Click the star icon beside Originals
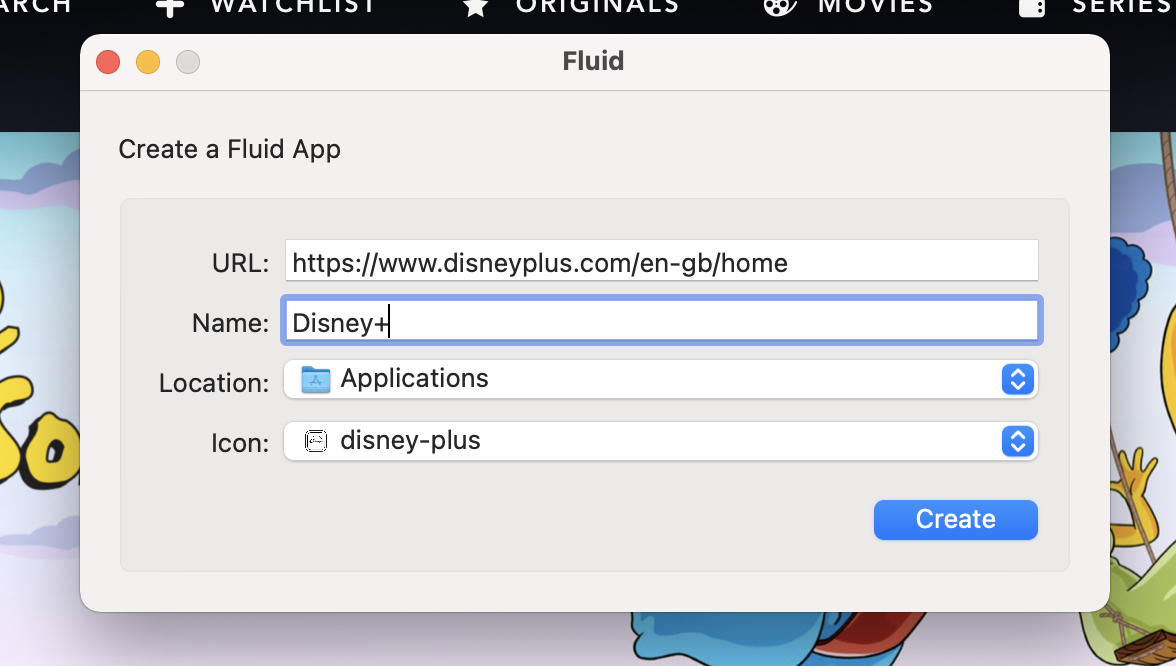Viewport: 1176px width, 666px height. pos(476,6)
